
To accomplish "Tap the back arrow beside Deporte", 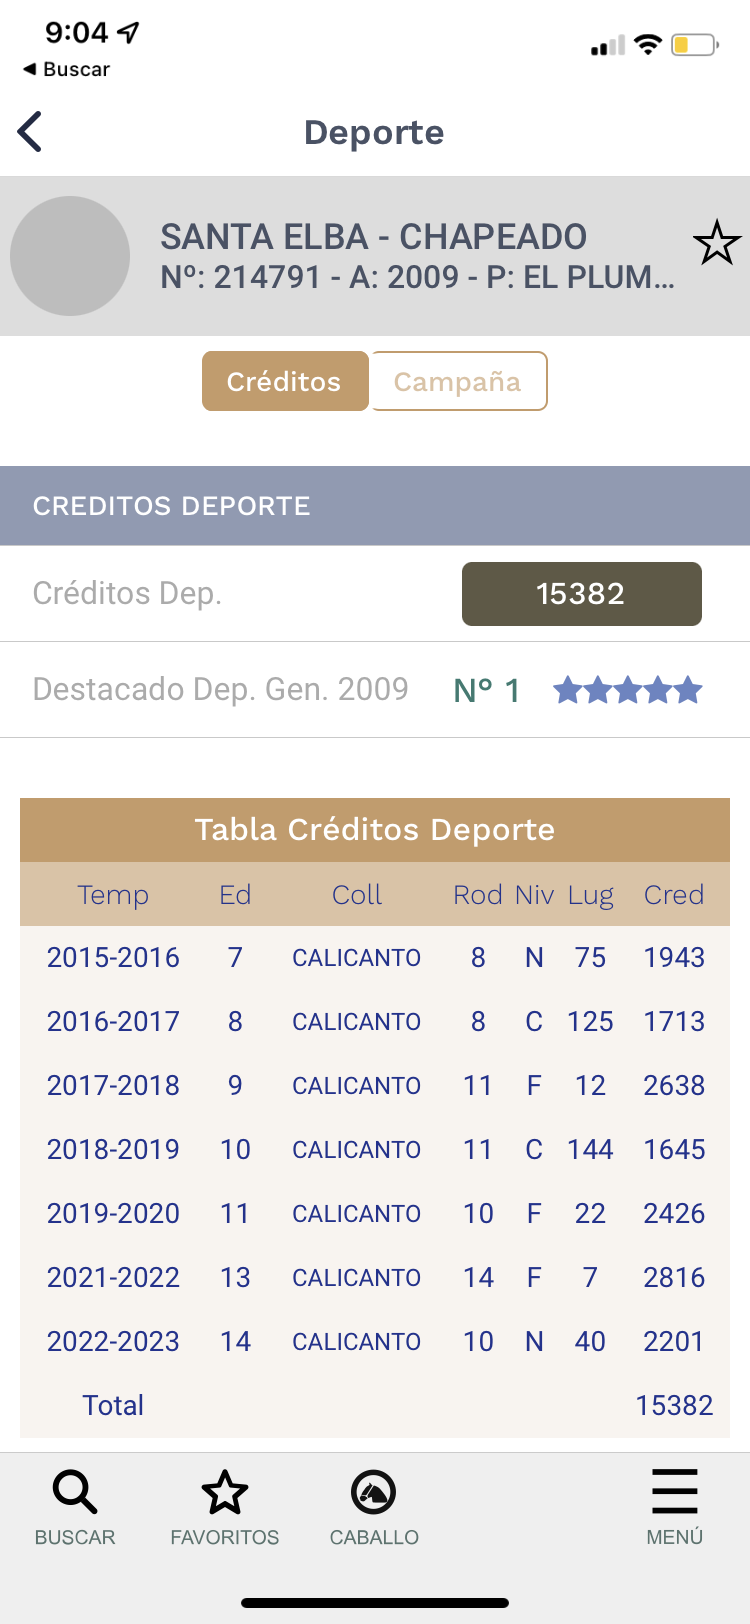I will pos(30,132).
